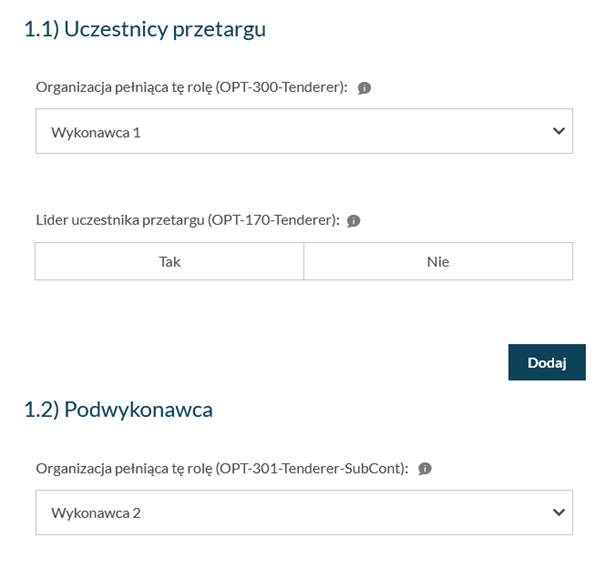Select "Nie" for Lider uczestnika przetargu
This screenshot has width=605, height=568.
click(438, 261)
